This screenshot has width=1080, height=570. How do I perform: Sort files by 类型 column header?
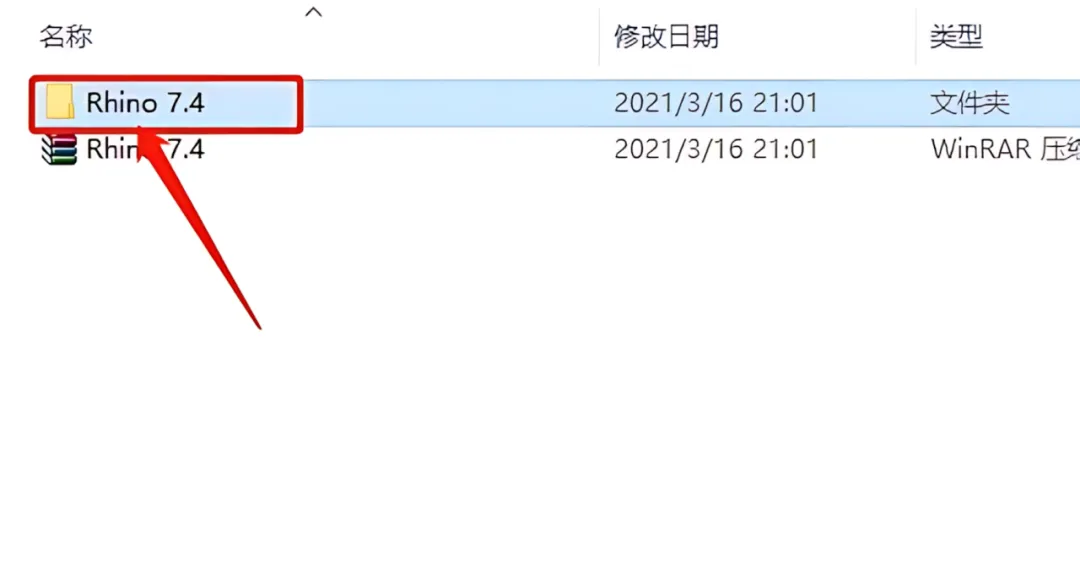(x=956, y=36)
